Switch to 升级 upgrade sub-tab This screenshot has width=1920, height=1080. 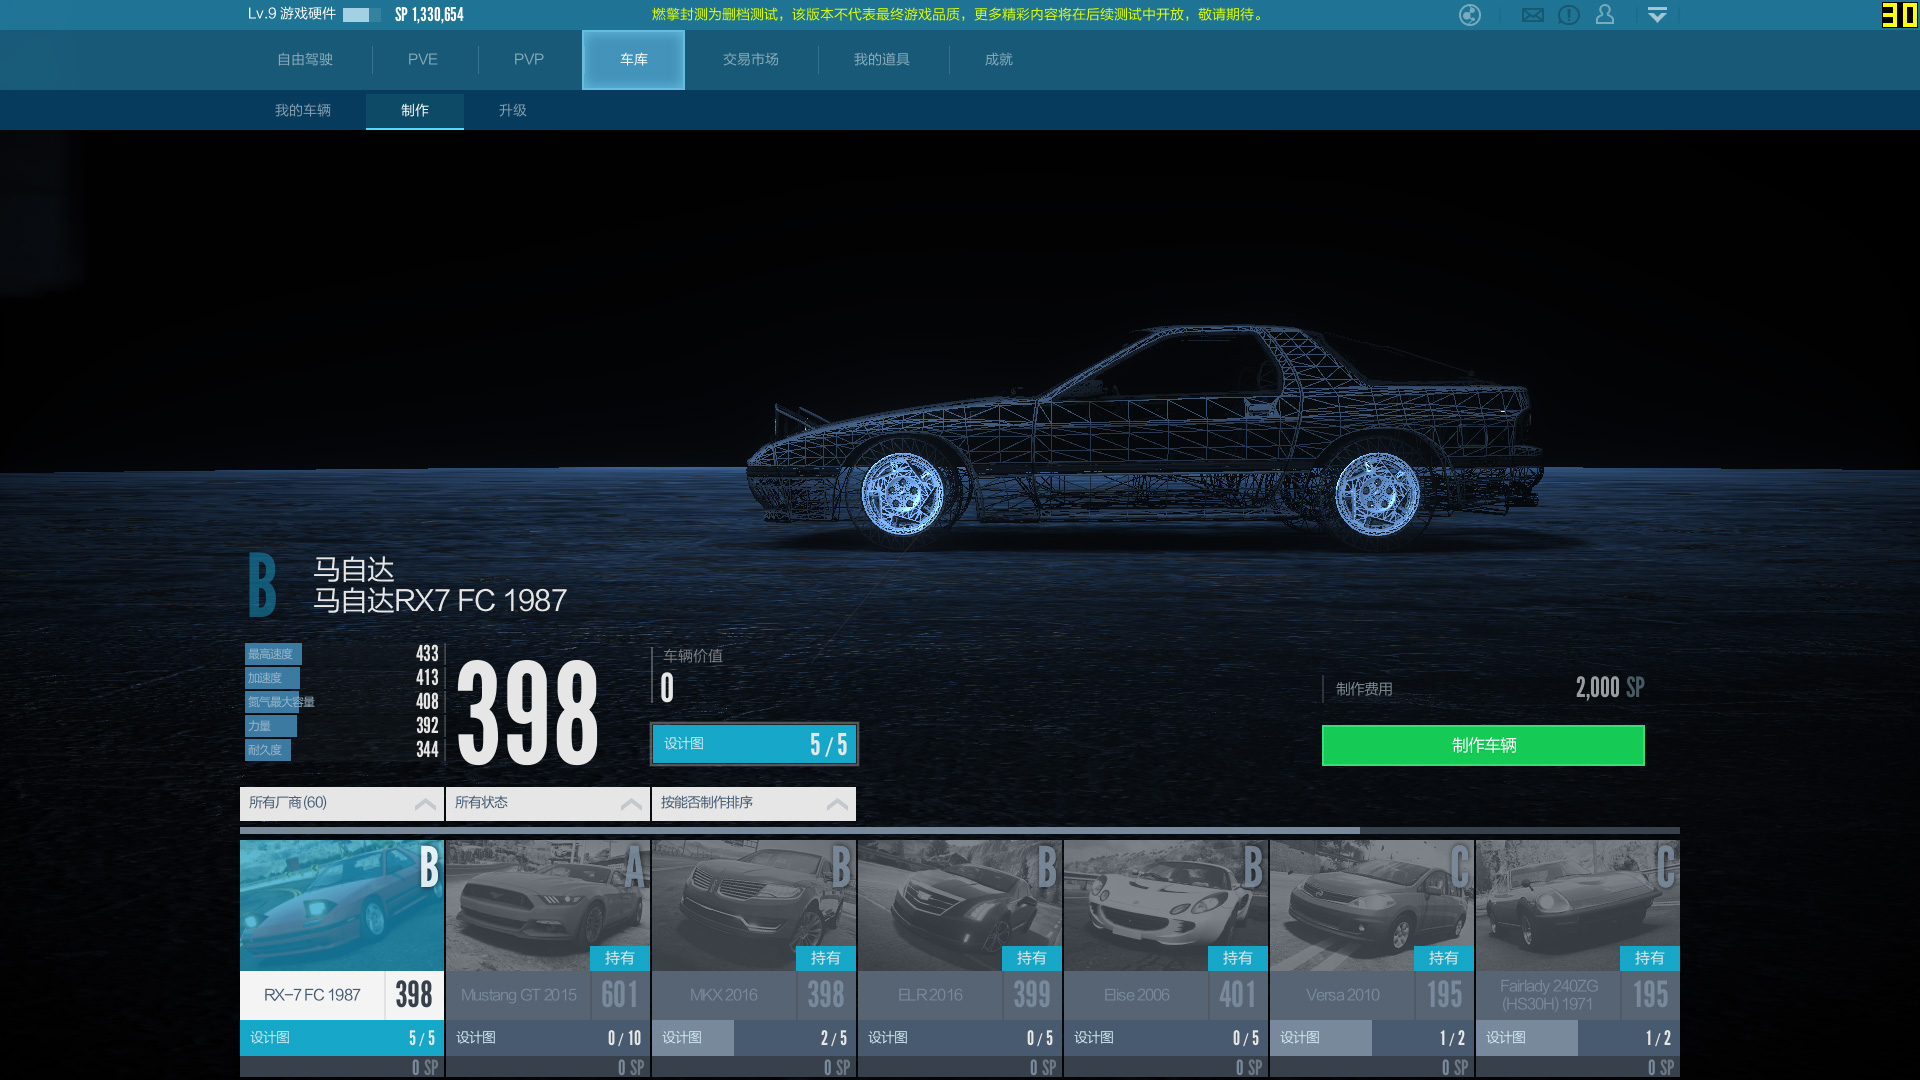click(513, 111)
